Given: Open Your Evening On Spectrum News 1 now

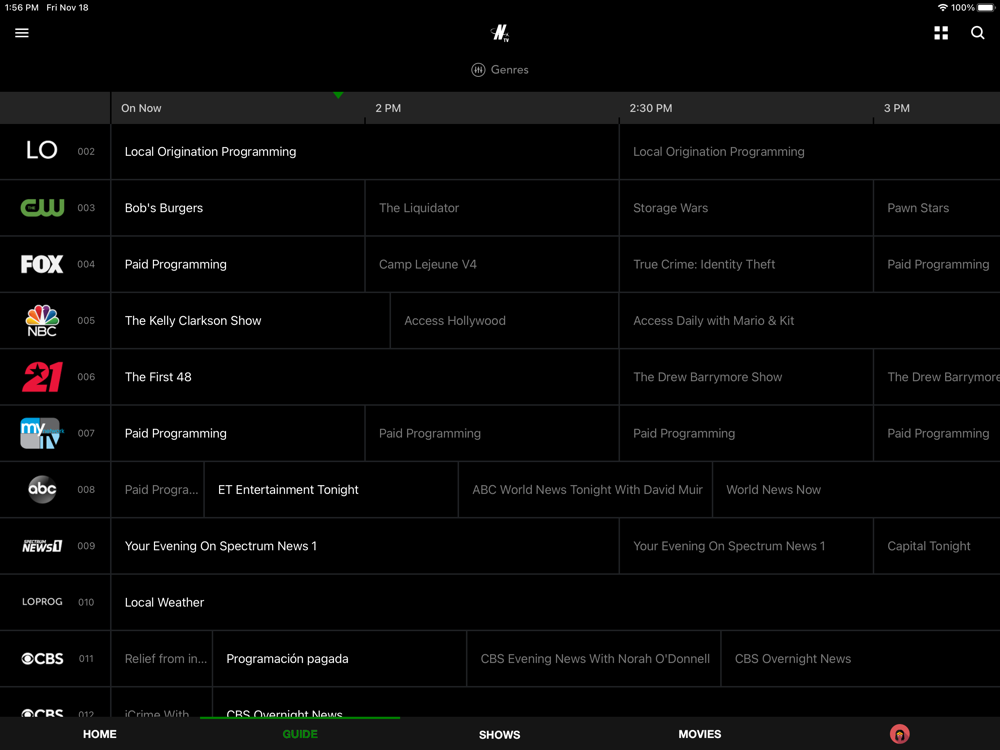Looking at the screenshot, I should coord(365,546).
